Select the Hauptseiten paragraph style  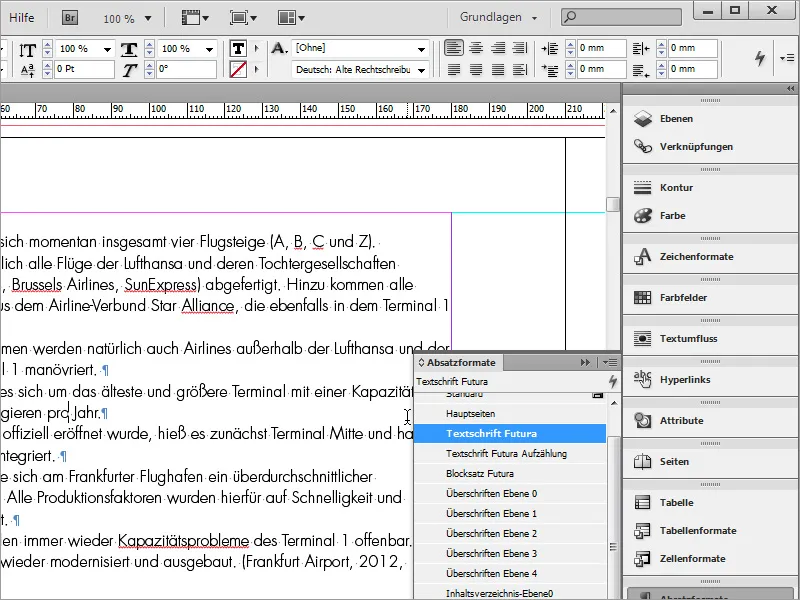tap(509, 414)
